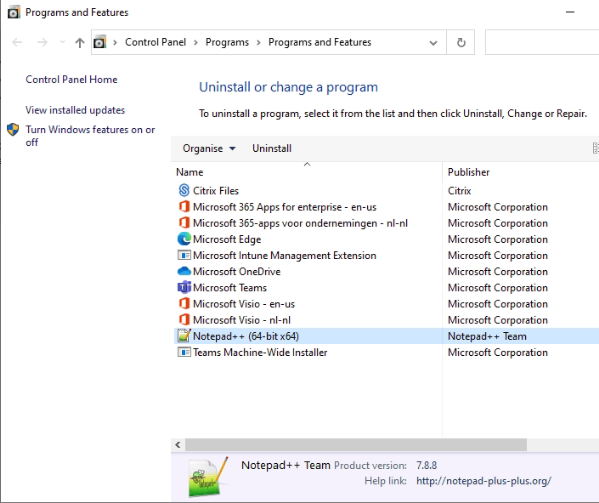Click the Notepad++ Team publisher cell
599x503 pixels.
tap(487, 336)
